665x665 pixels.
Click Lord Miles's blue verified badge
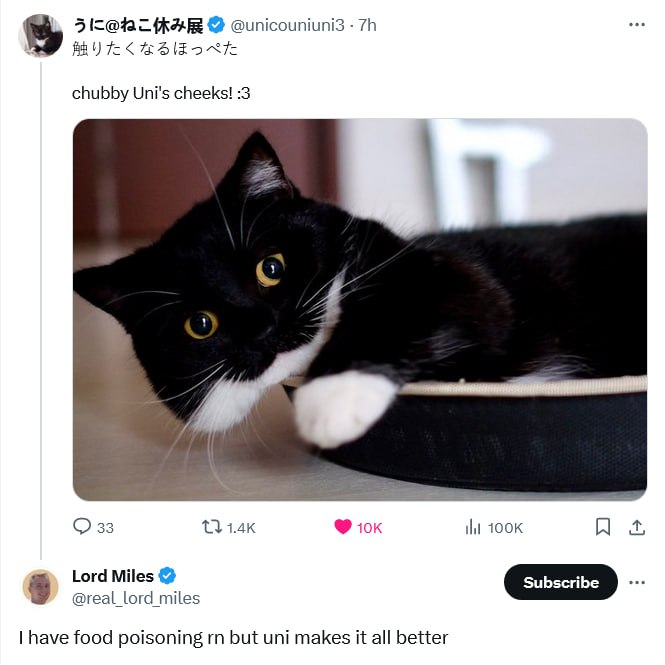click(167, 576)
